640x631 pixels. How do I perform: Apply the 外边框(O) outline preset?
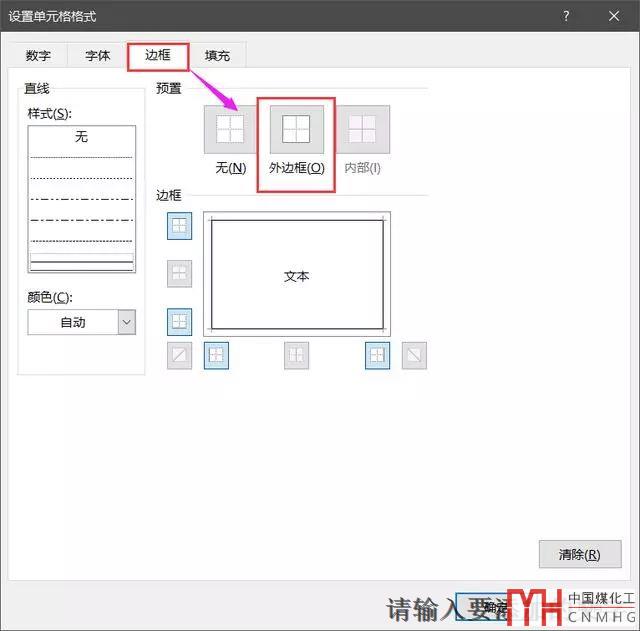tap(296, 129)
